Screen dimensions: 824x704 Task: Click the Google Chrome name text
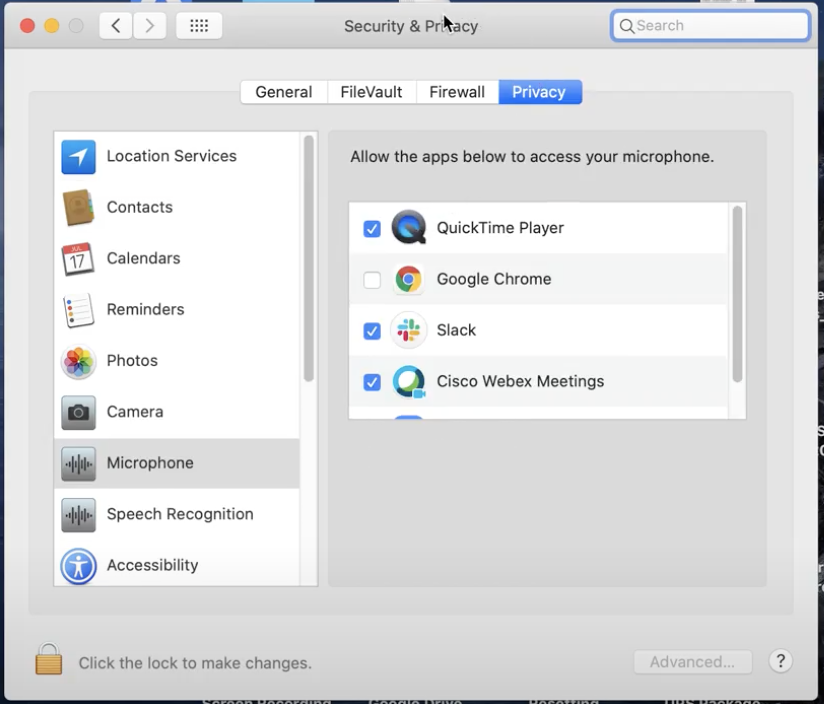494,279
